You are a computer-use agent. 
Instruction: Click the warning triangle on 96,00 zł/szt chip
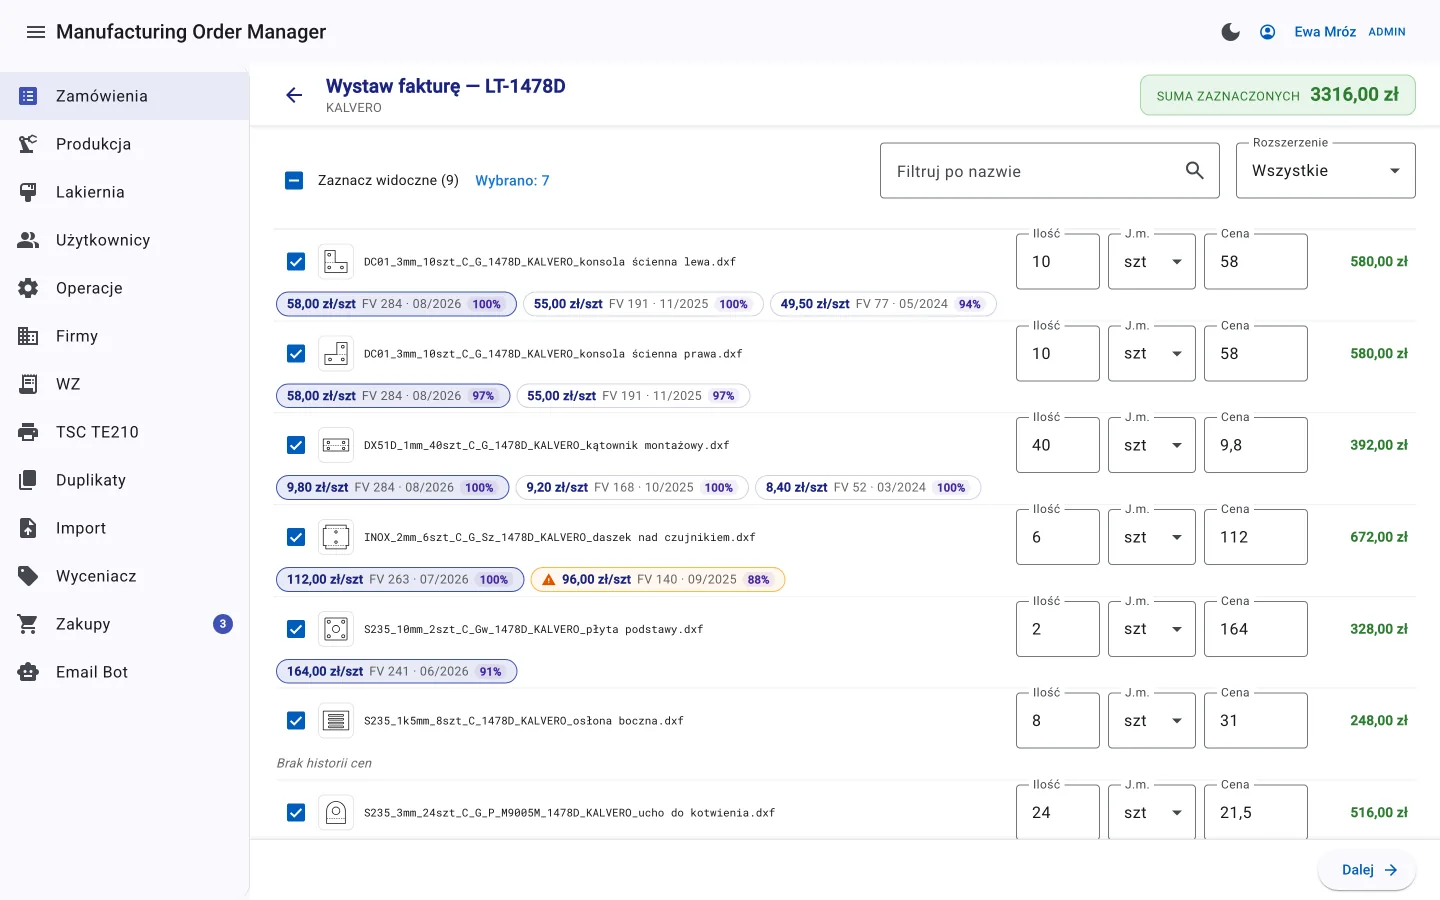(x=548, y=580)
